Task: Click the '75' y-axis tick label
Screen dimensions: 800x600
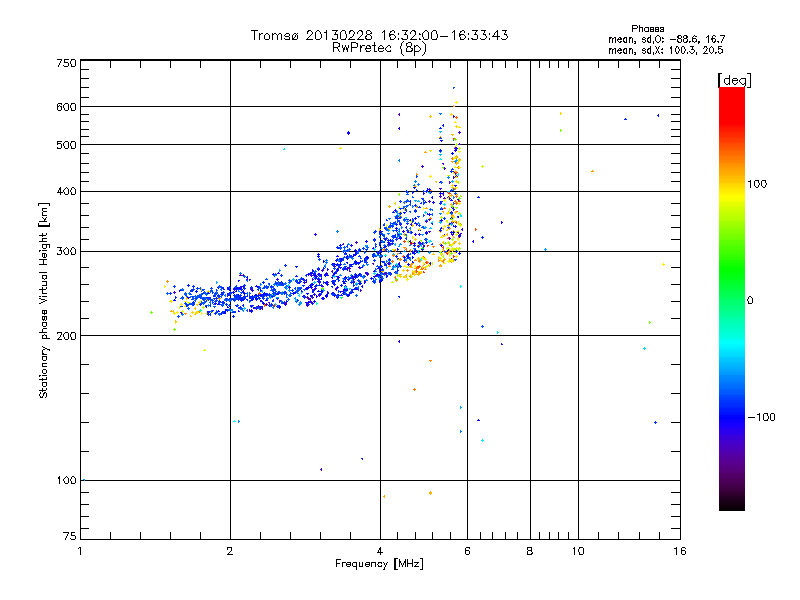Action: point(70,536)
